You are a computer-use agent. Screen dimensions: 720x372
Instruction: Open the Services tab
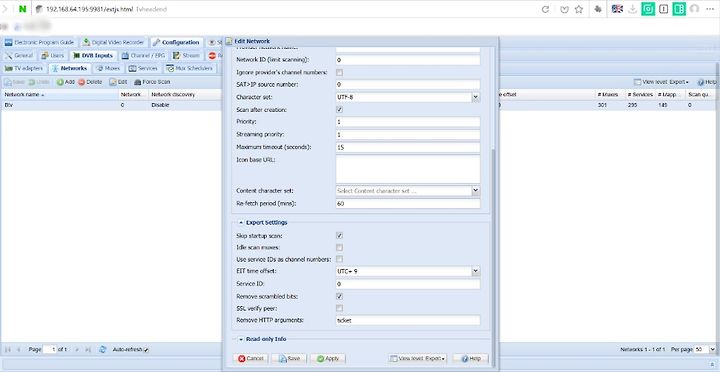tap(143, 68)
